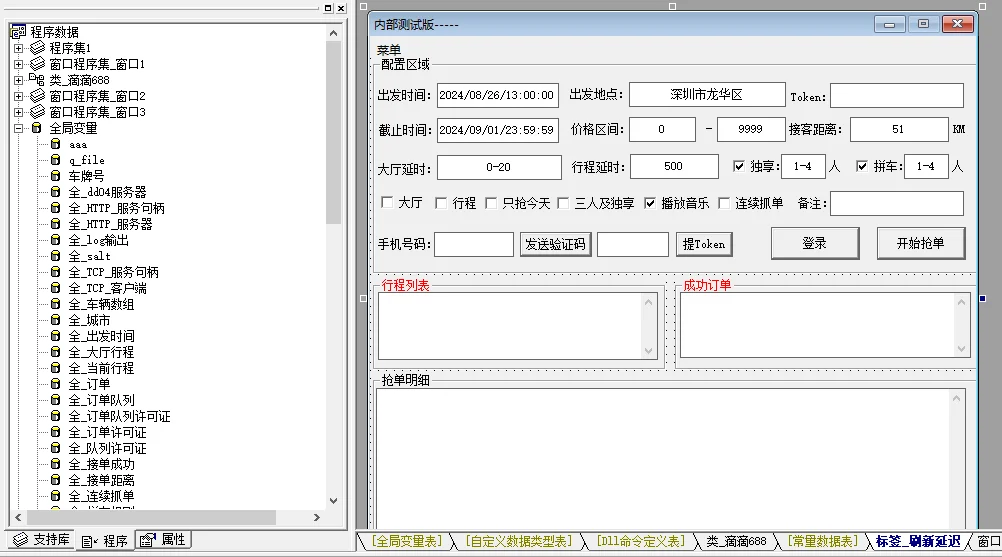Switch to the 自定义数据类型表 tab
1002x557 pixels.
pyautogui.click(x=519, y=541)
